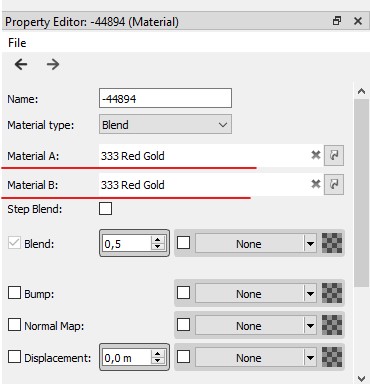Go forward with the right arrow
Screen dimensions: 370x384
coord(53,64)
